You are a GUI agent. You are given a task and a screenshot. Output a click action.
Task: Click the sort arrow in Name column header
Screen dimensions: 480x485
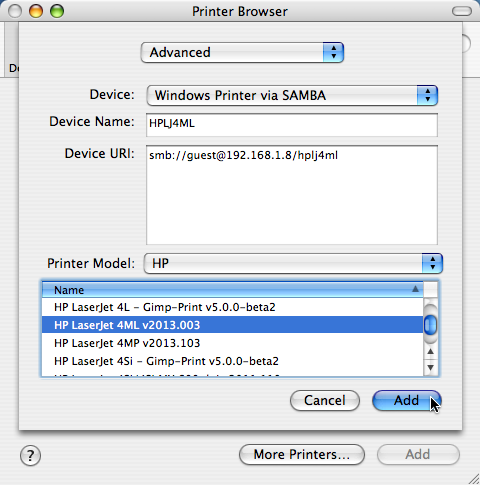click(x=415, y=289)
